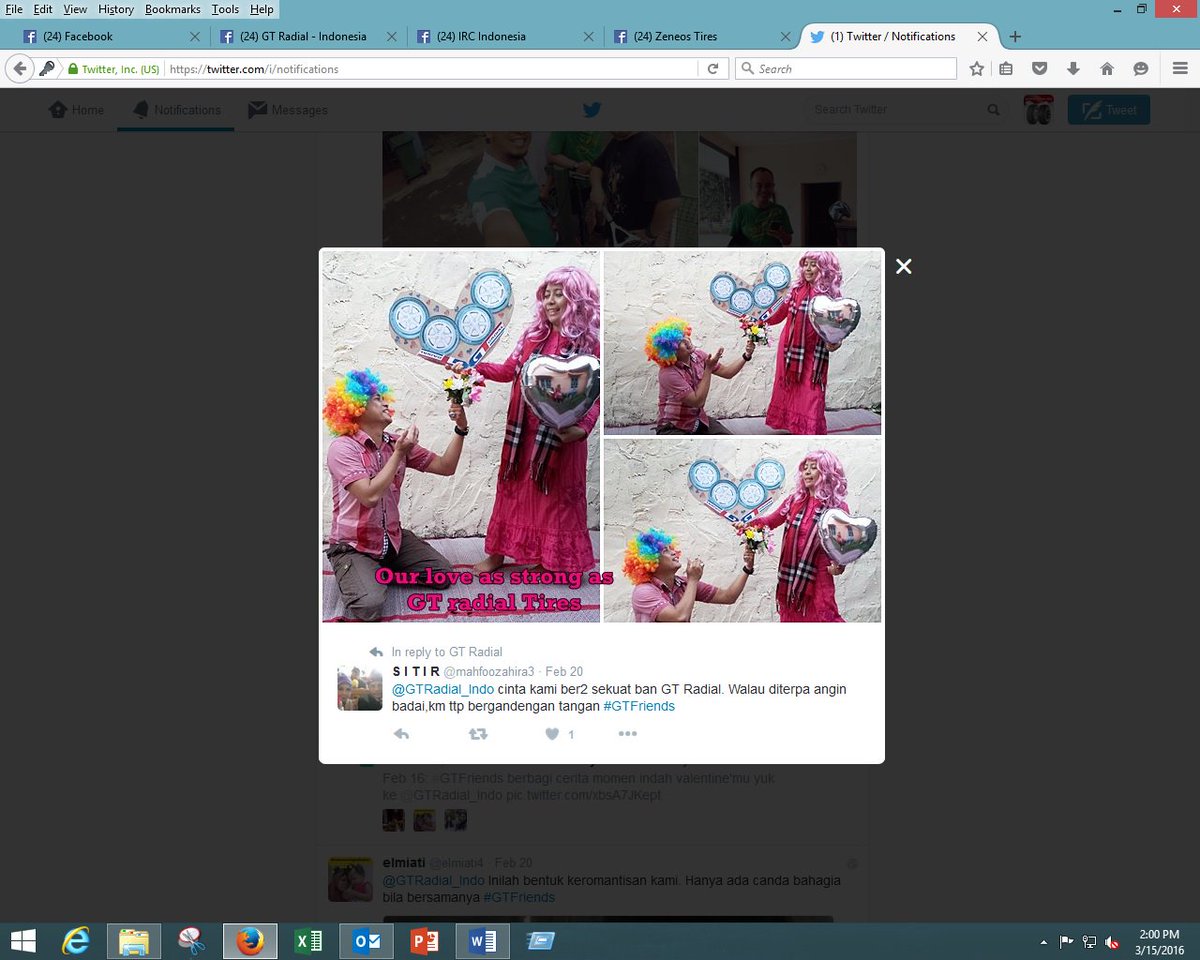Click the SITIR profile avatar
This screenshot has width=1200, height=960.
360,688
